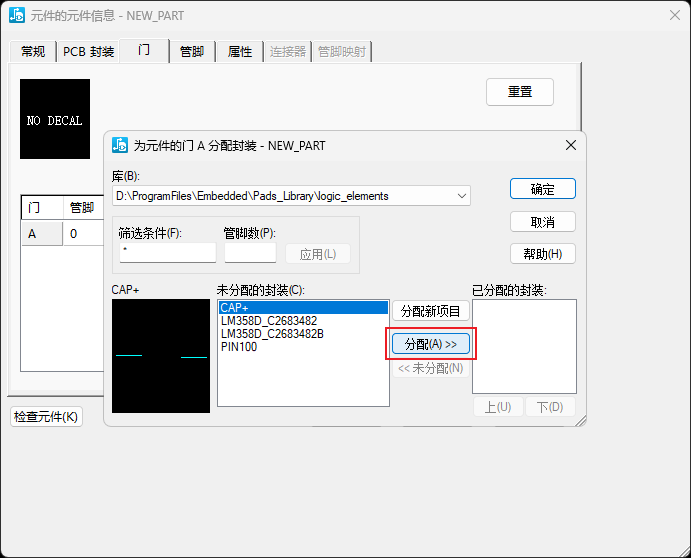Expand the 库 library path dropdown
Image resolution: width=691 pixels, height=558 pixels.
460,196
